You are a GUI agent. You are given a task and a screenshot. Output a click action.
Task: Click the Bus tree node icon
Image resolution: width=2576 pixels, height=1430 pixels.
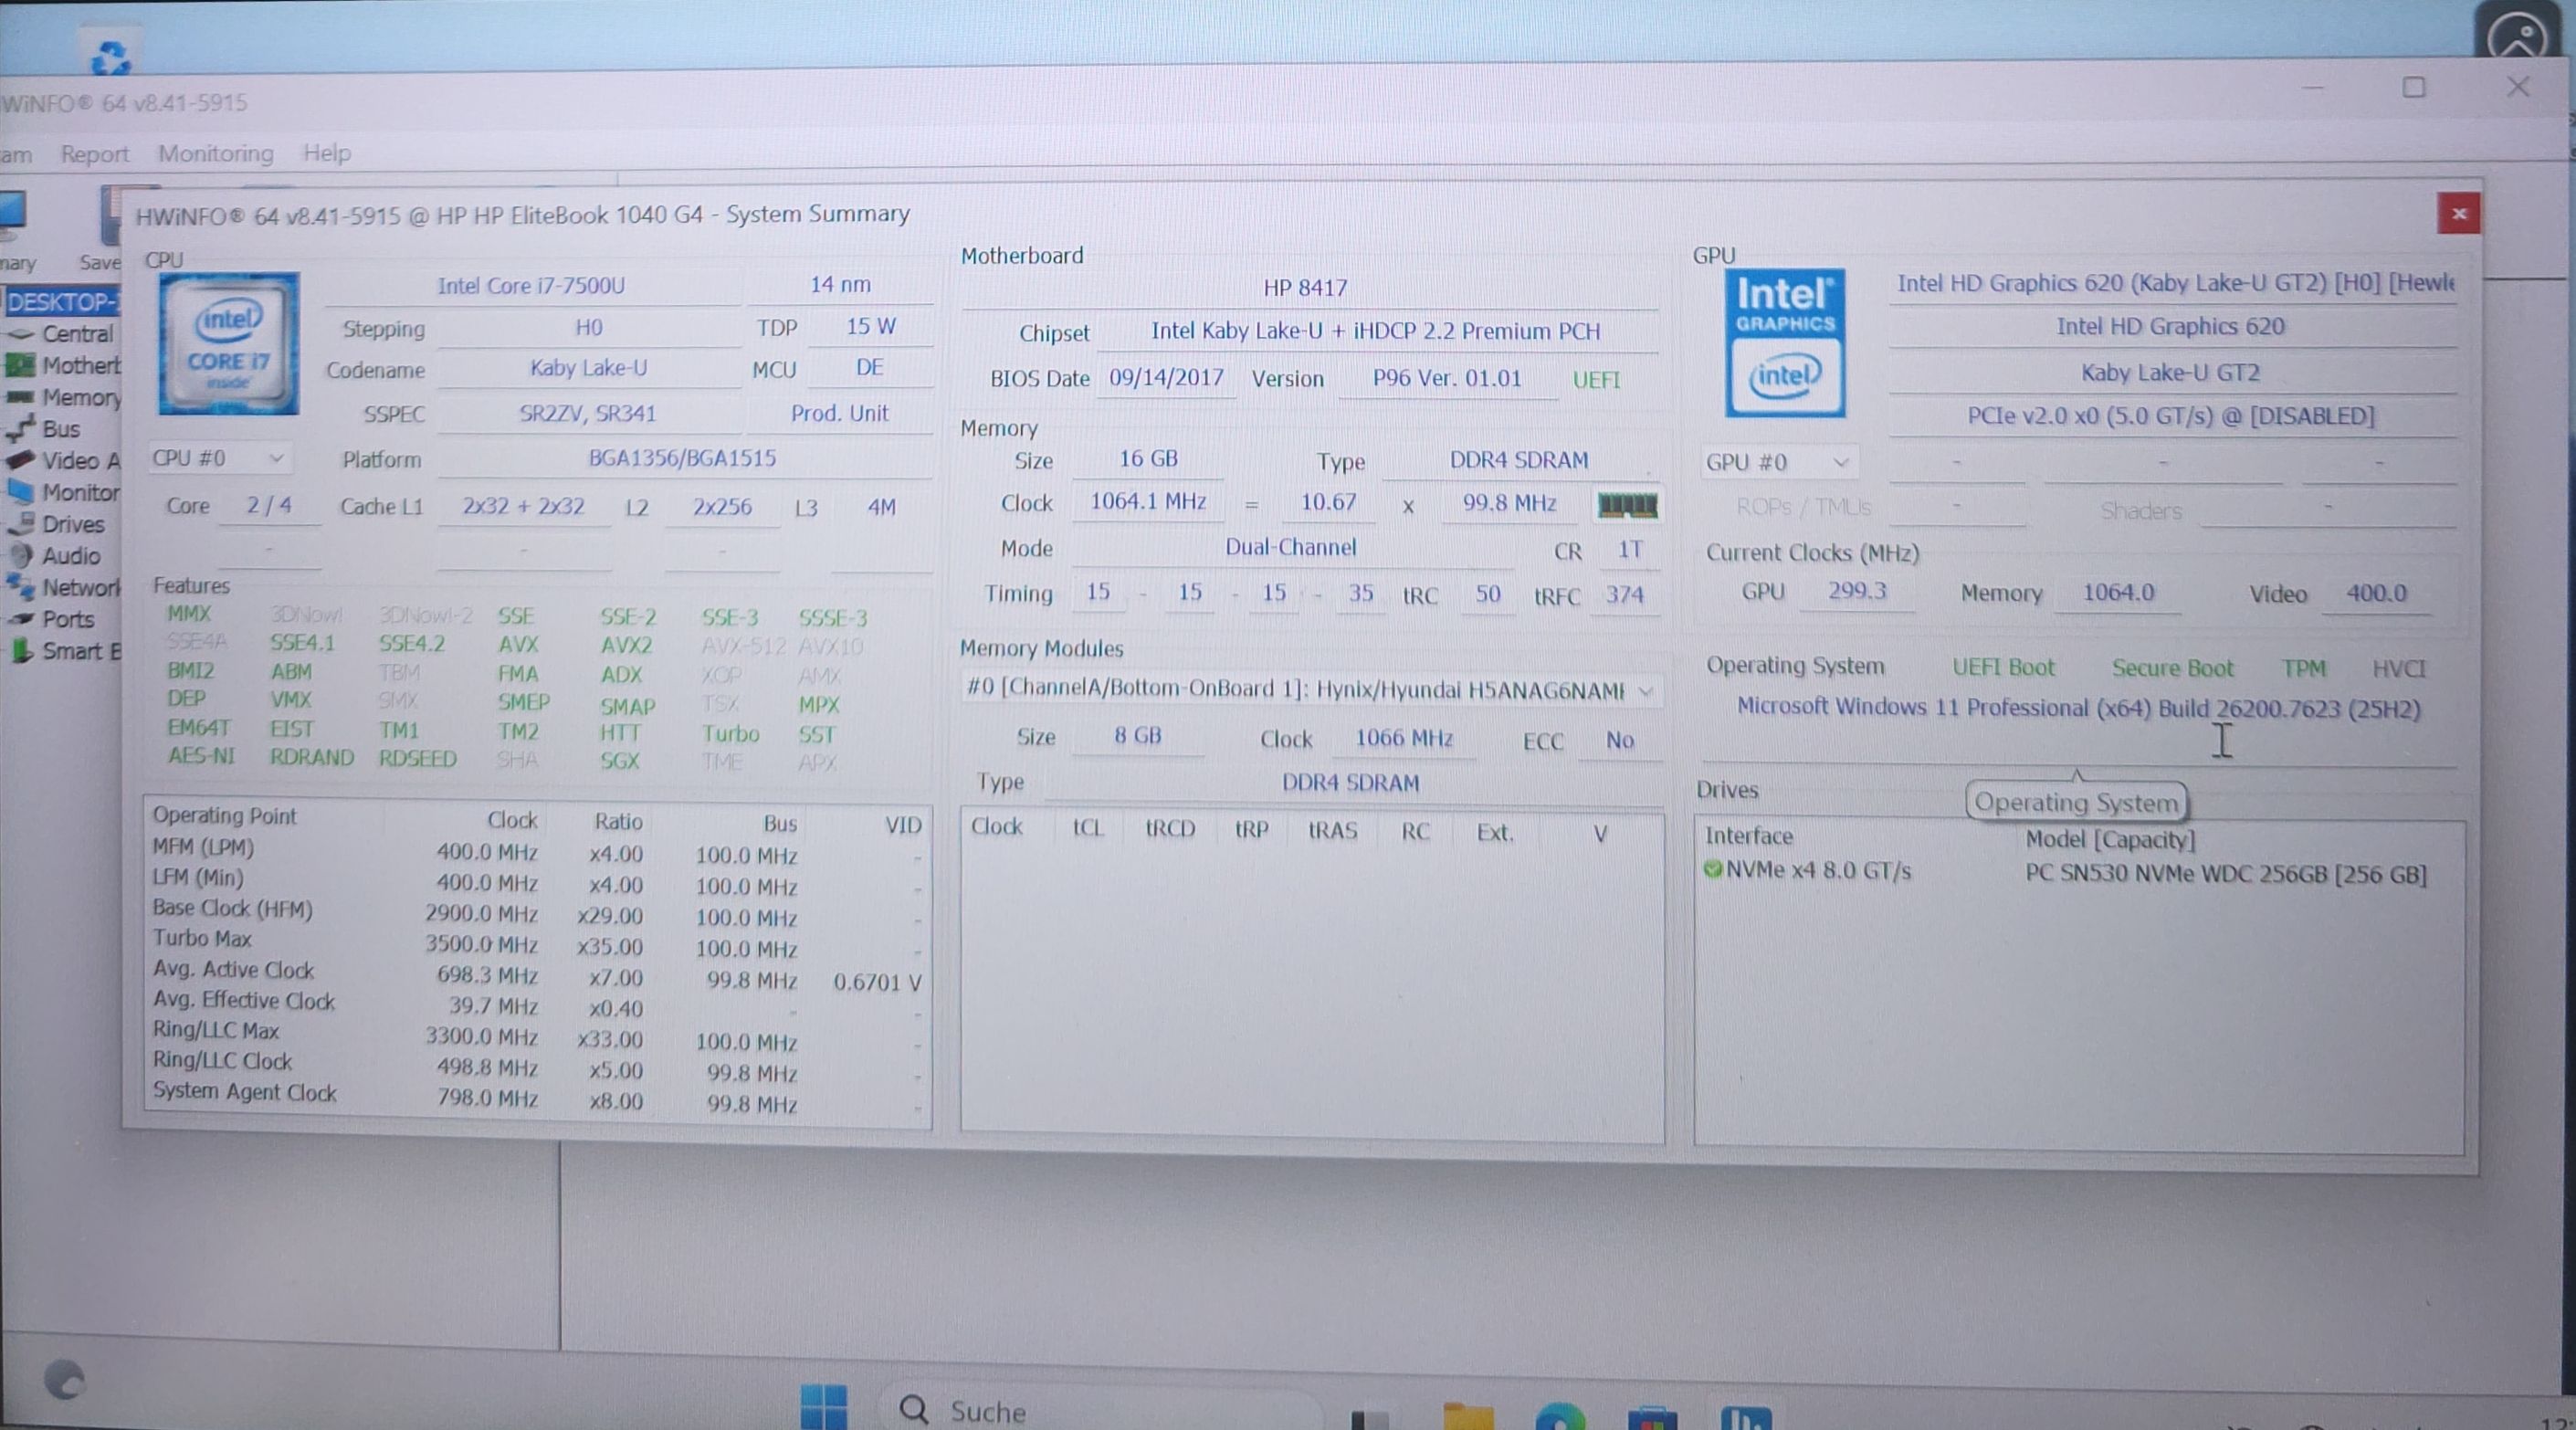click(20, 429)
